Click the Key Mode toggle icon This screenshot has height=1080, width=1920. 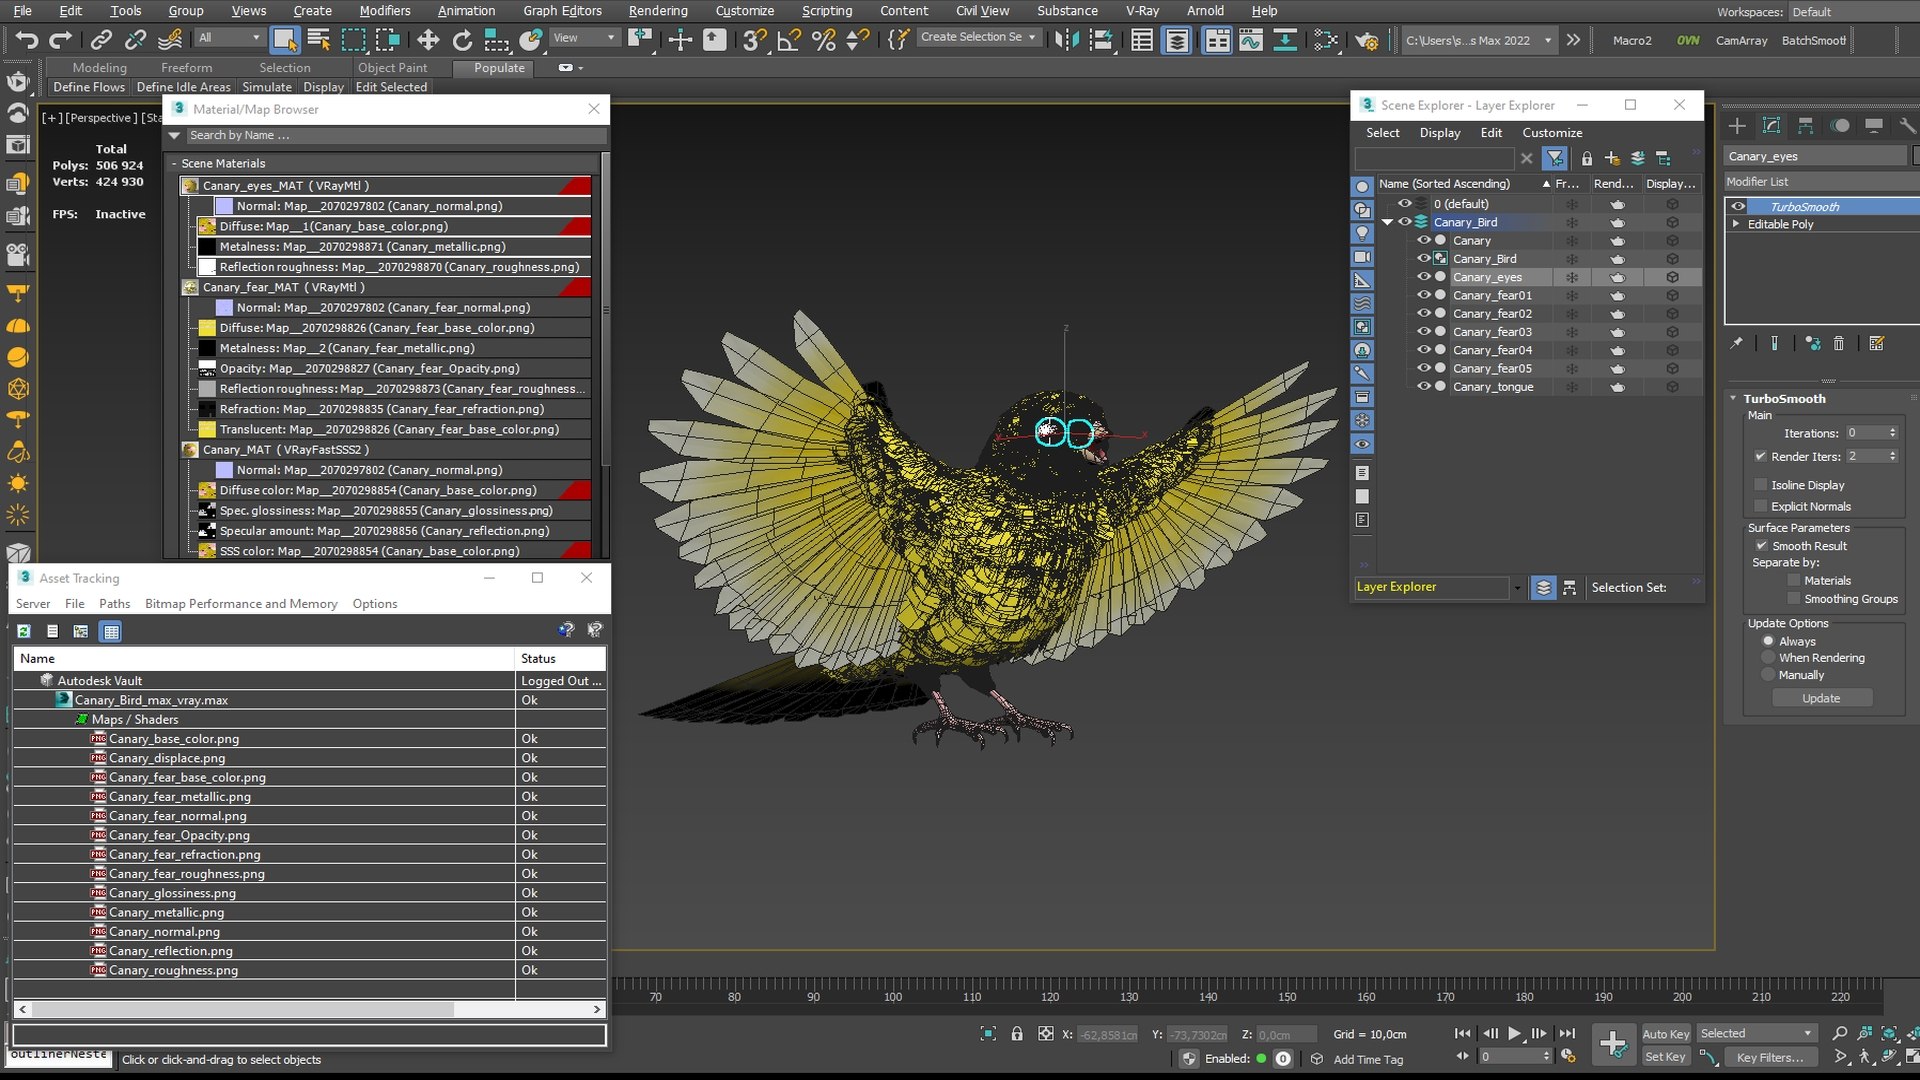click(1463, 1056)
